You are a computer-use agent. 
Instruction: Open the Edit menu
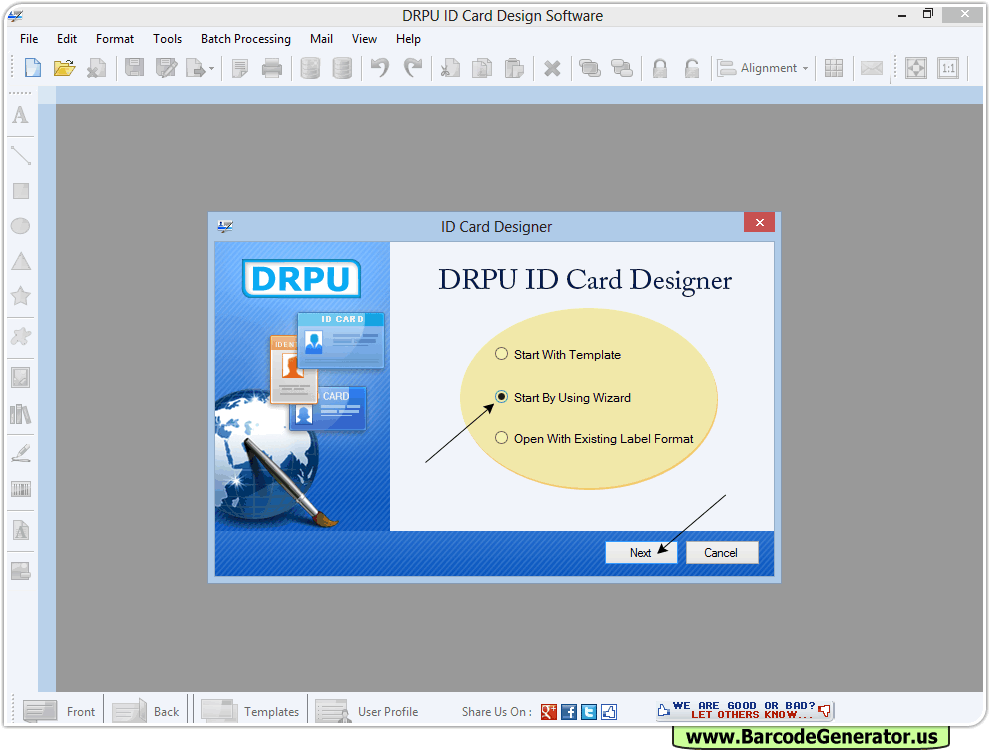pos(67,39)
